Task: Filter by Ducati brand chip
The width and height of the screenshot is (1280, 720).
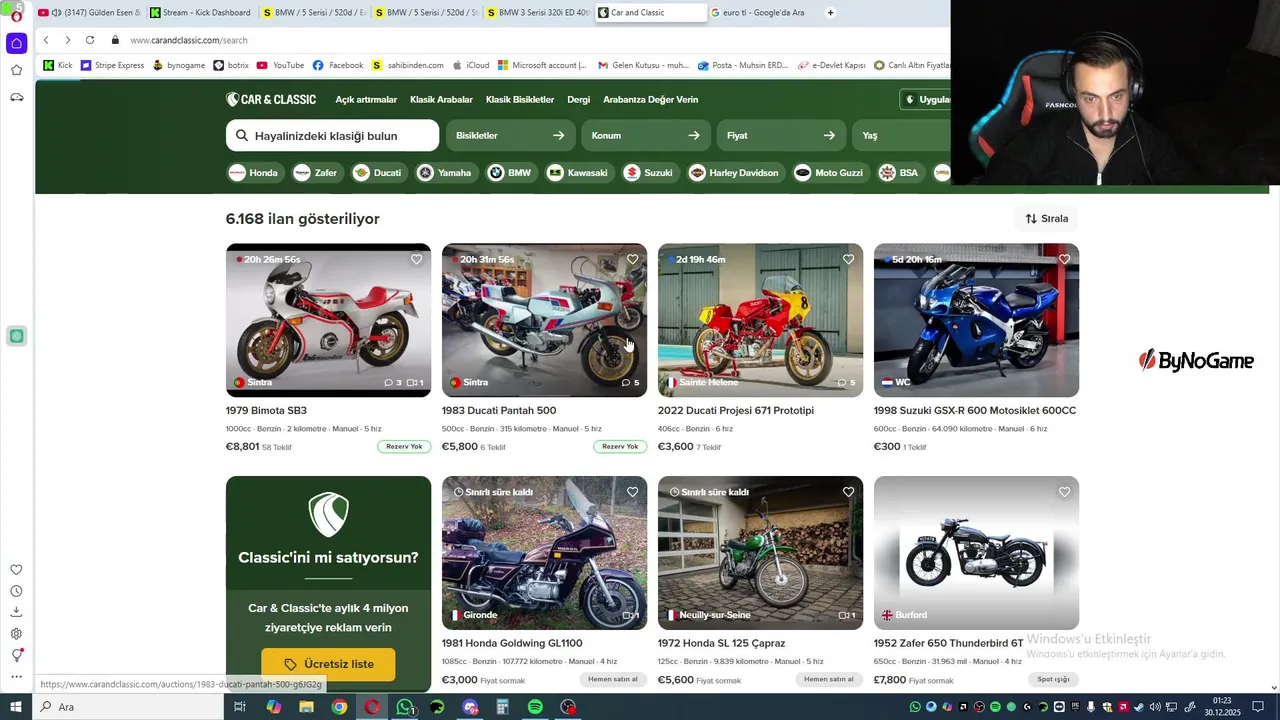Action: 378,173
